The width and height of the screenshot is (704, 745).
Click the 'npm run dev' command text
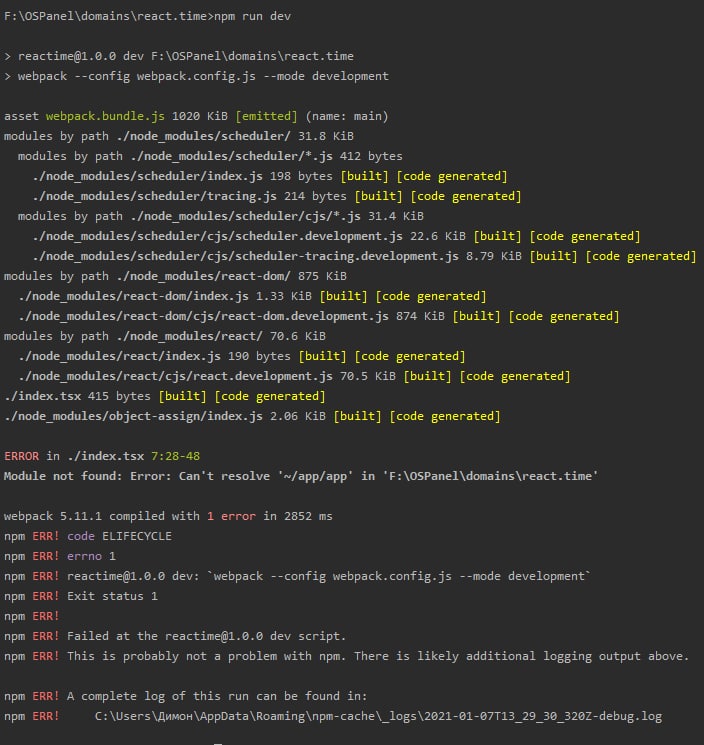[252, 16]
